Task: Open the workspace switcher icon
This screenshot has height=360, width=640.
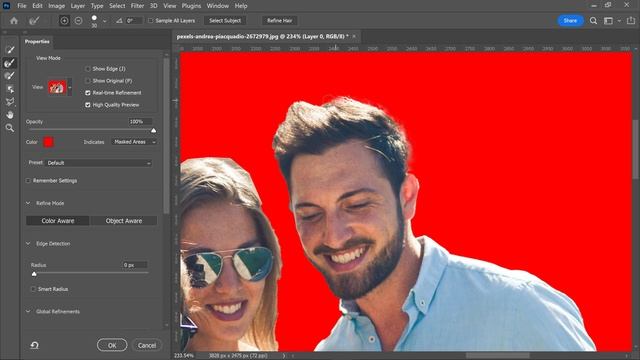Action: (608, 20)
